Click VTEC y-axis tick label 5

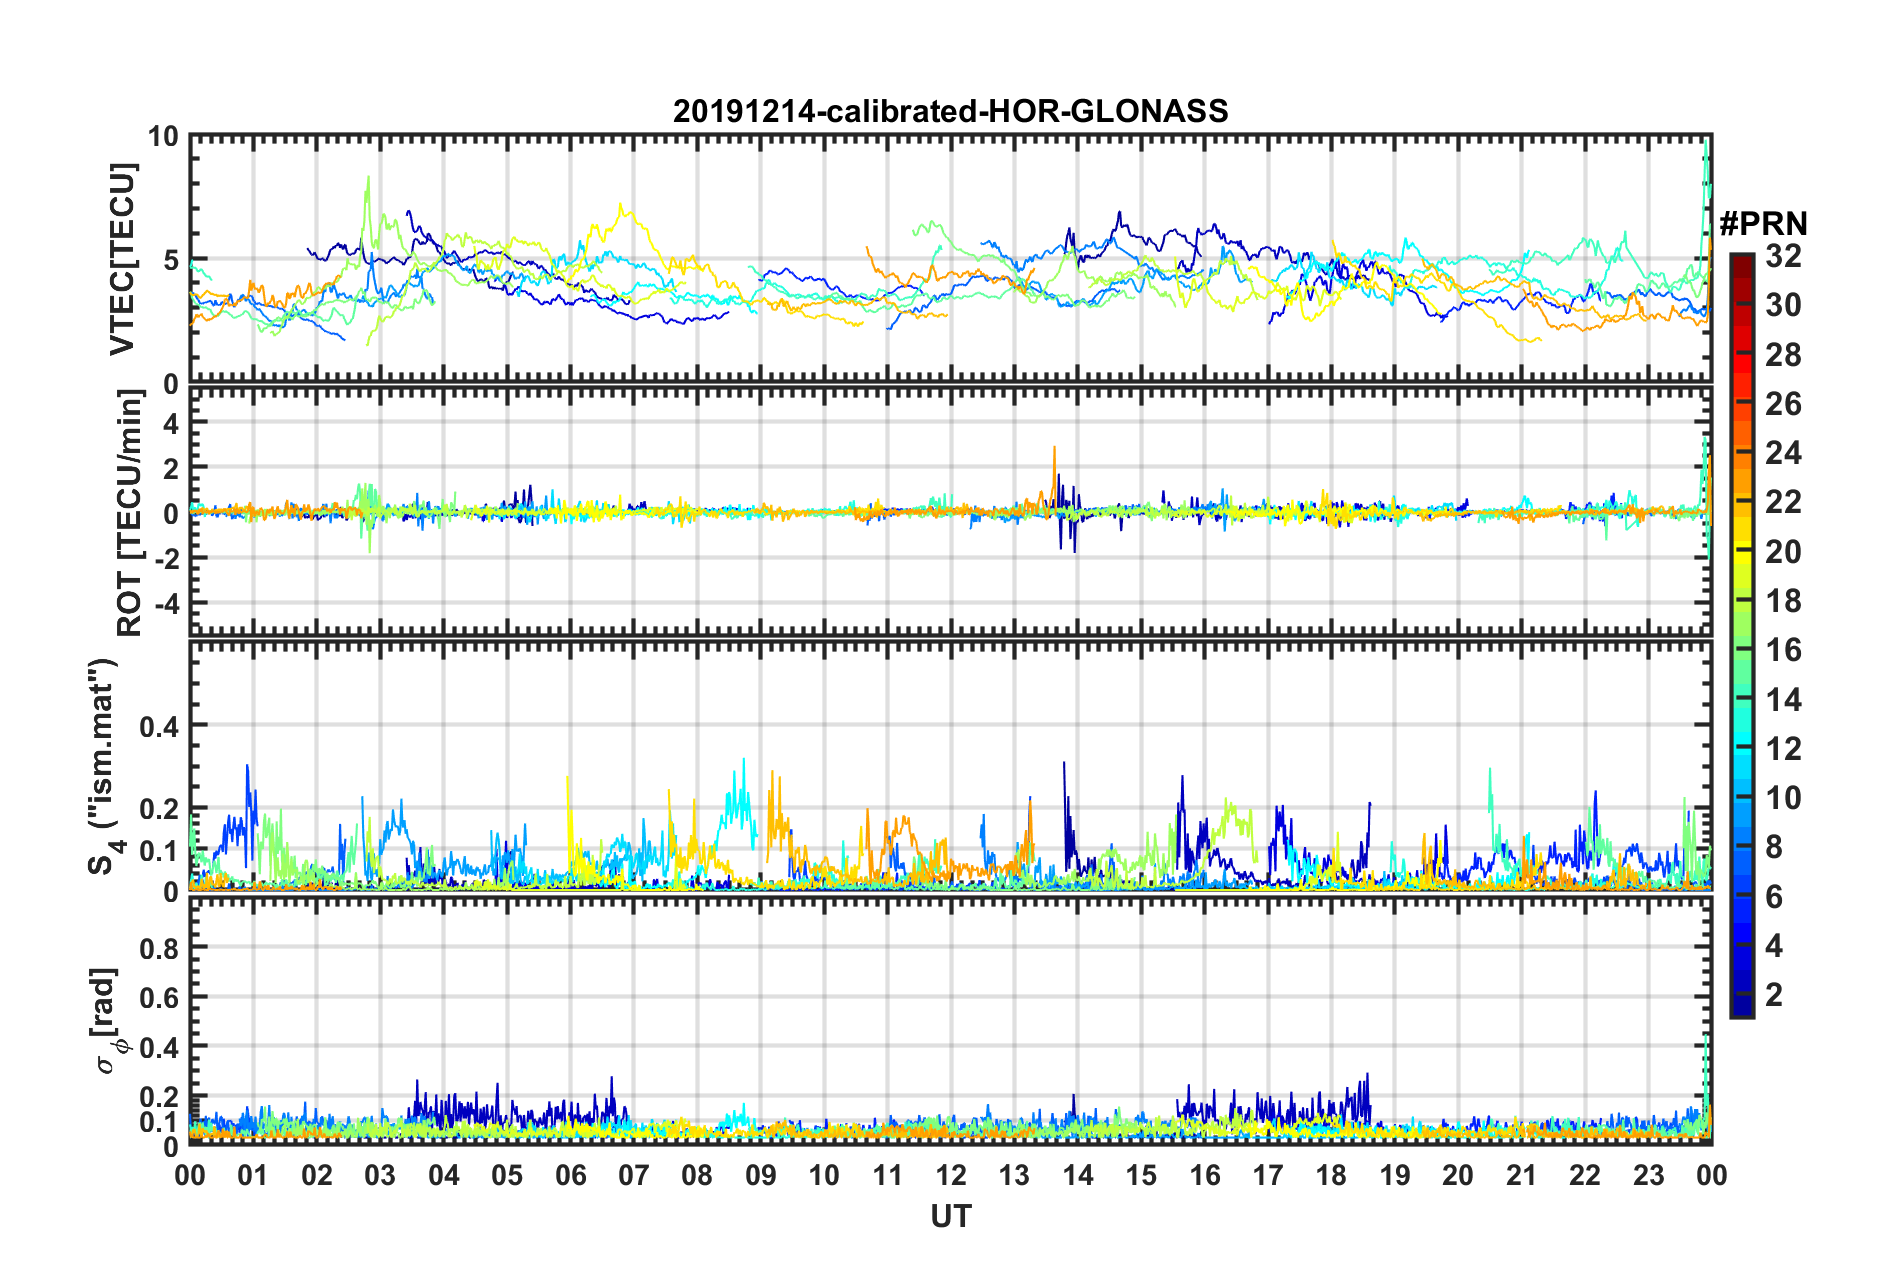(171, 261)
